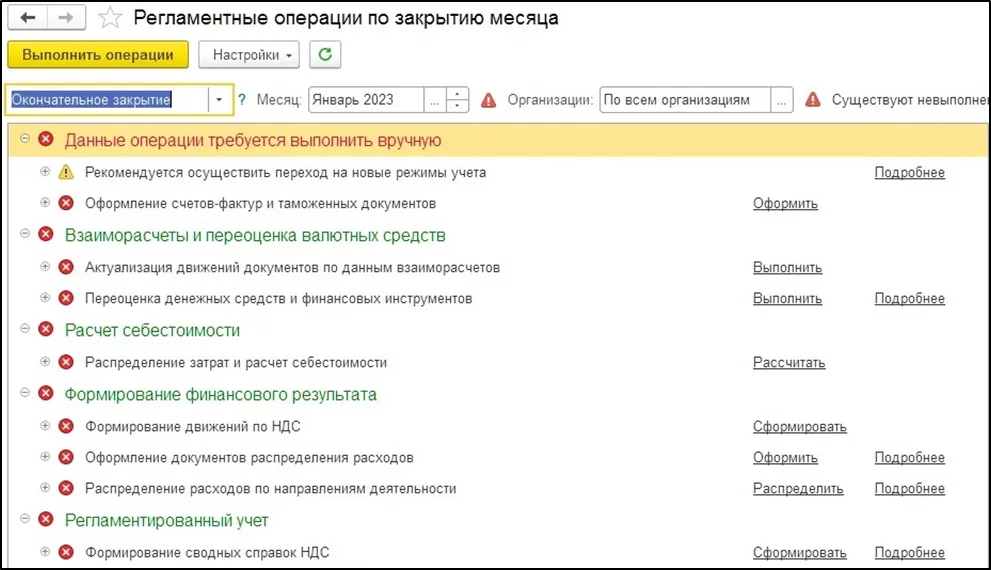This screenshot has height=570, width=991.
Task: Collapse the Регламентированный учет section
Action: tap(25, 519)
